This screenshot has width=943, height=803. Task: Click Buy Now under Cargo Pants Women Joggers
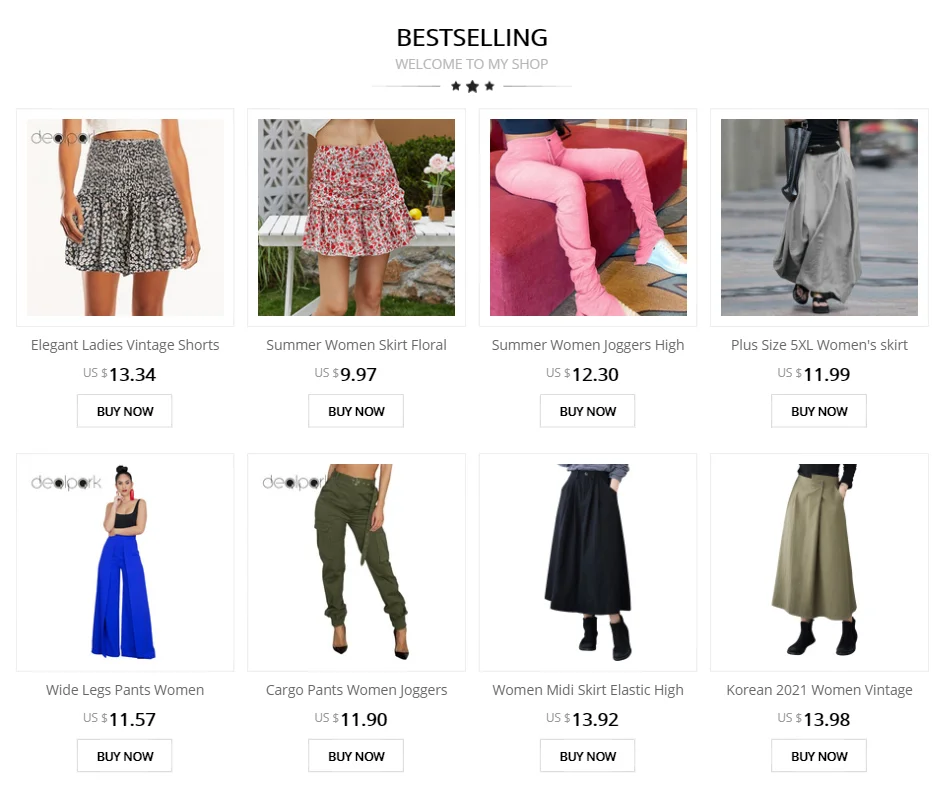(356, 756)
